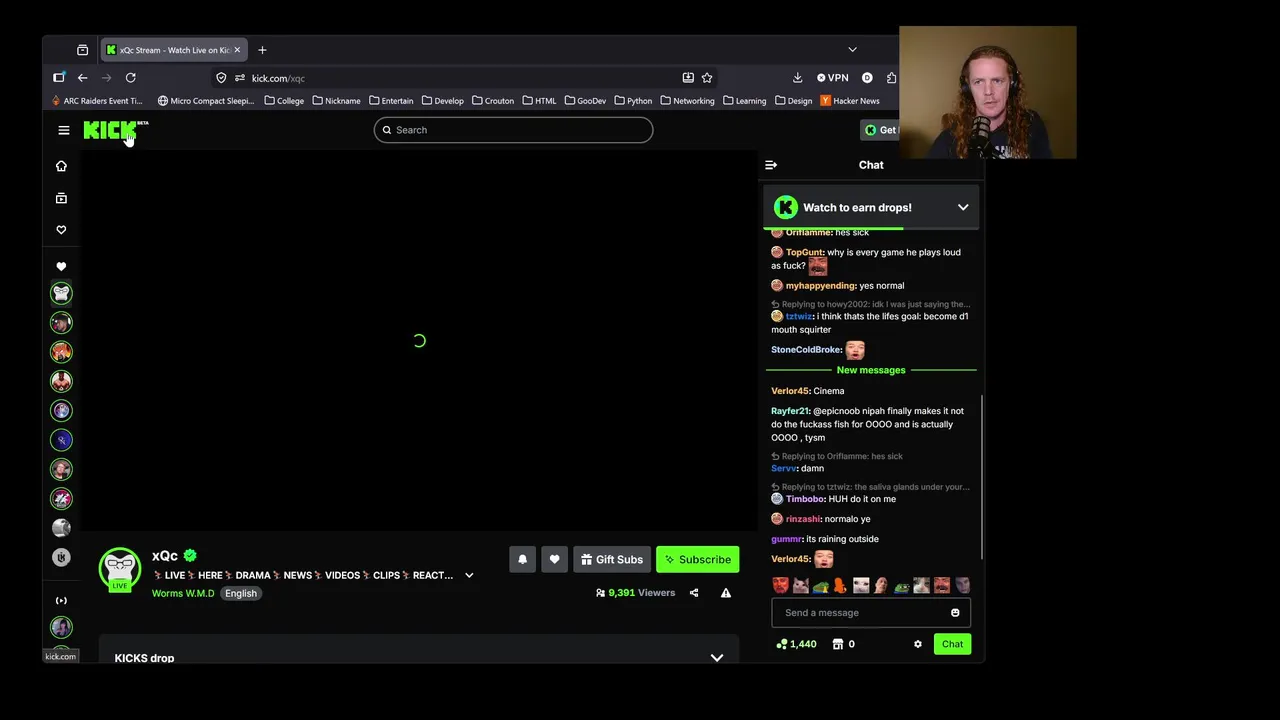Open the College bookmarks folder
This screenshot has height=720, width=1280.
(284, 101)
